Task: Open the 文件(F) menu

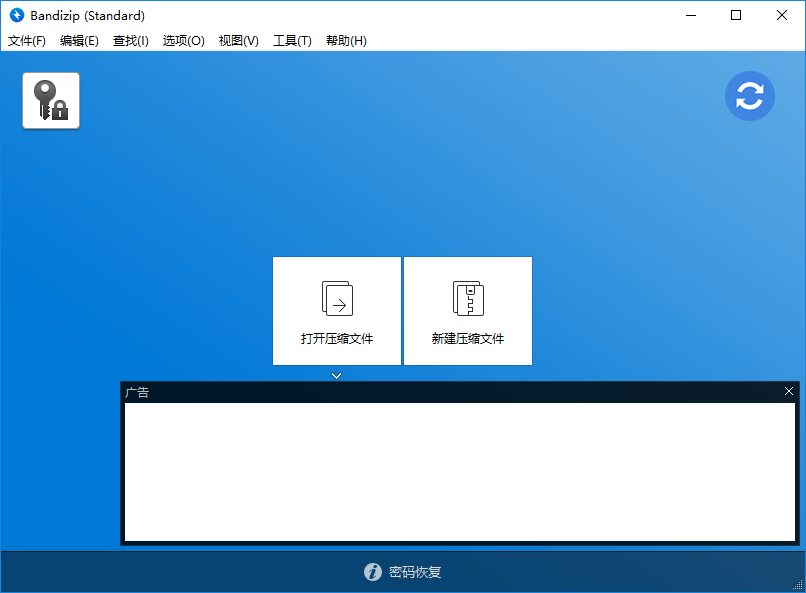Action: point(27,41)
